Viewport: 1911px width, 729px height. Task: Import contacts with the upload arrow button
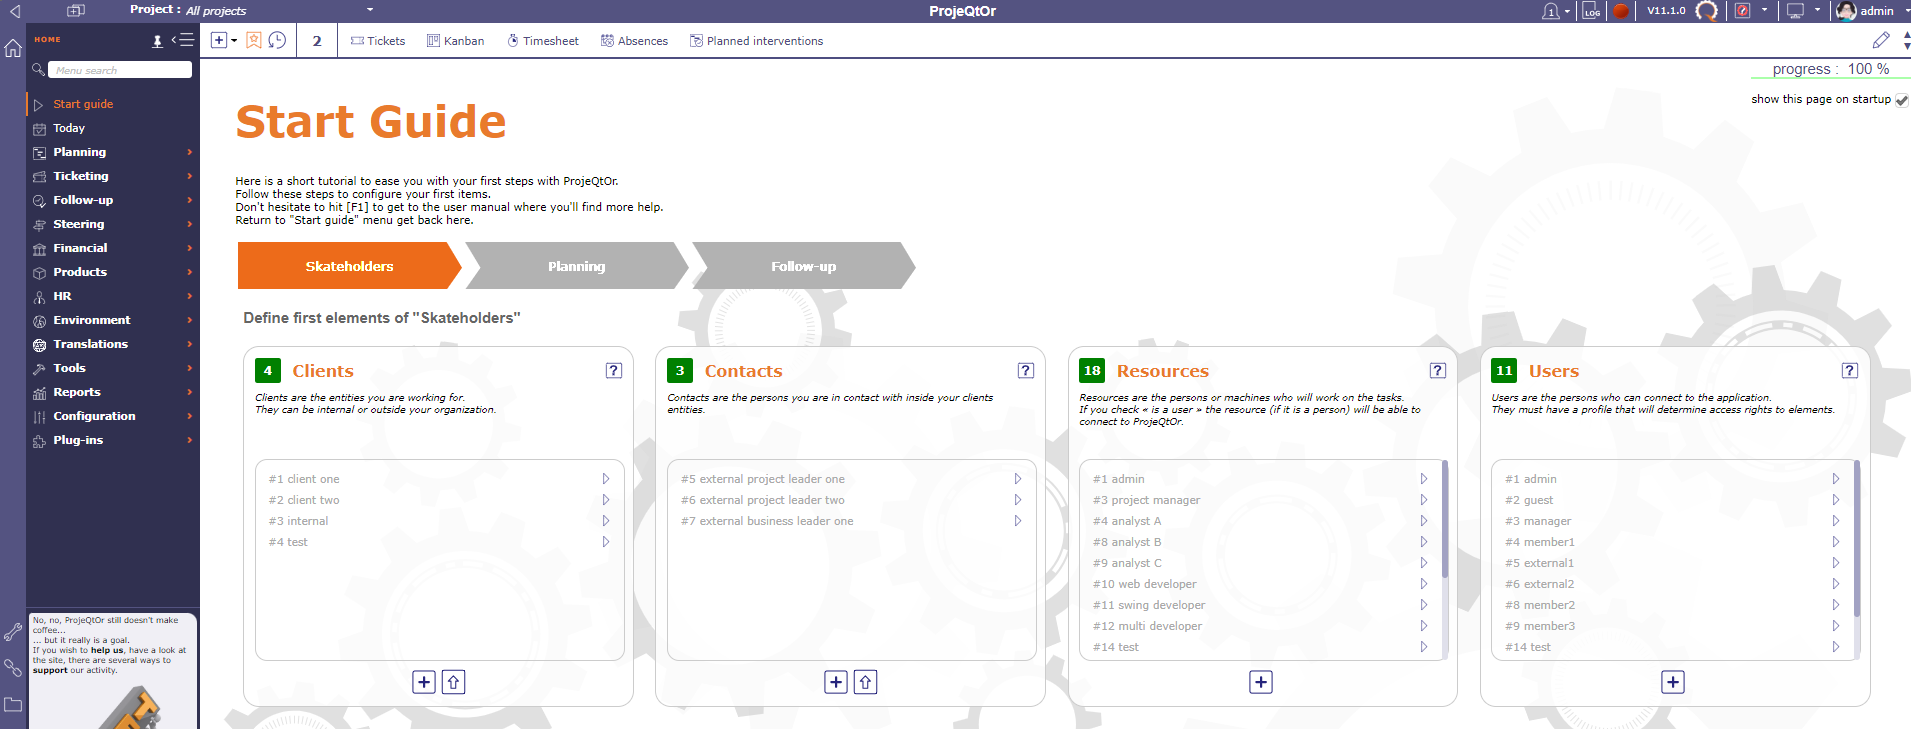pyautogui.click(x=865, y=682)
